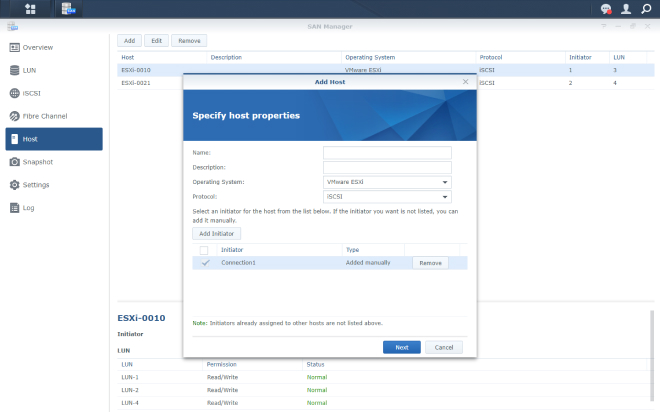Click the search magnifier icon
The width and height of the screenshot is (660, 412).
tap(646, 9)
